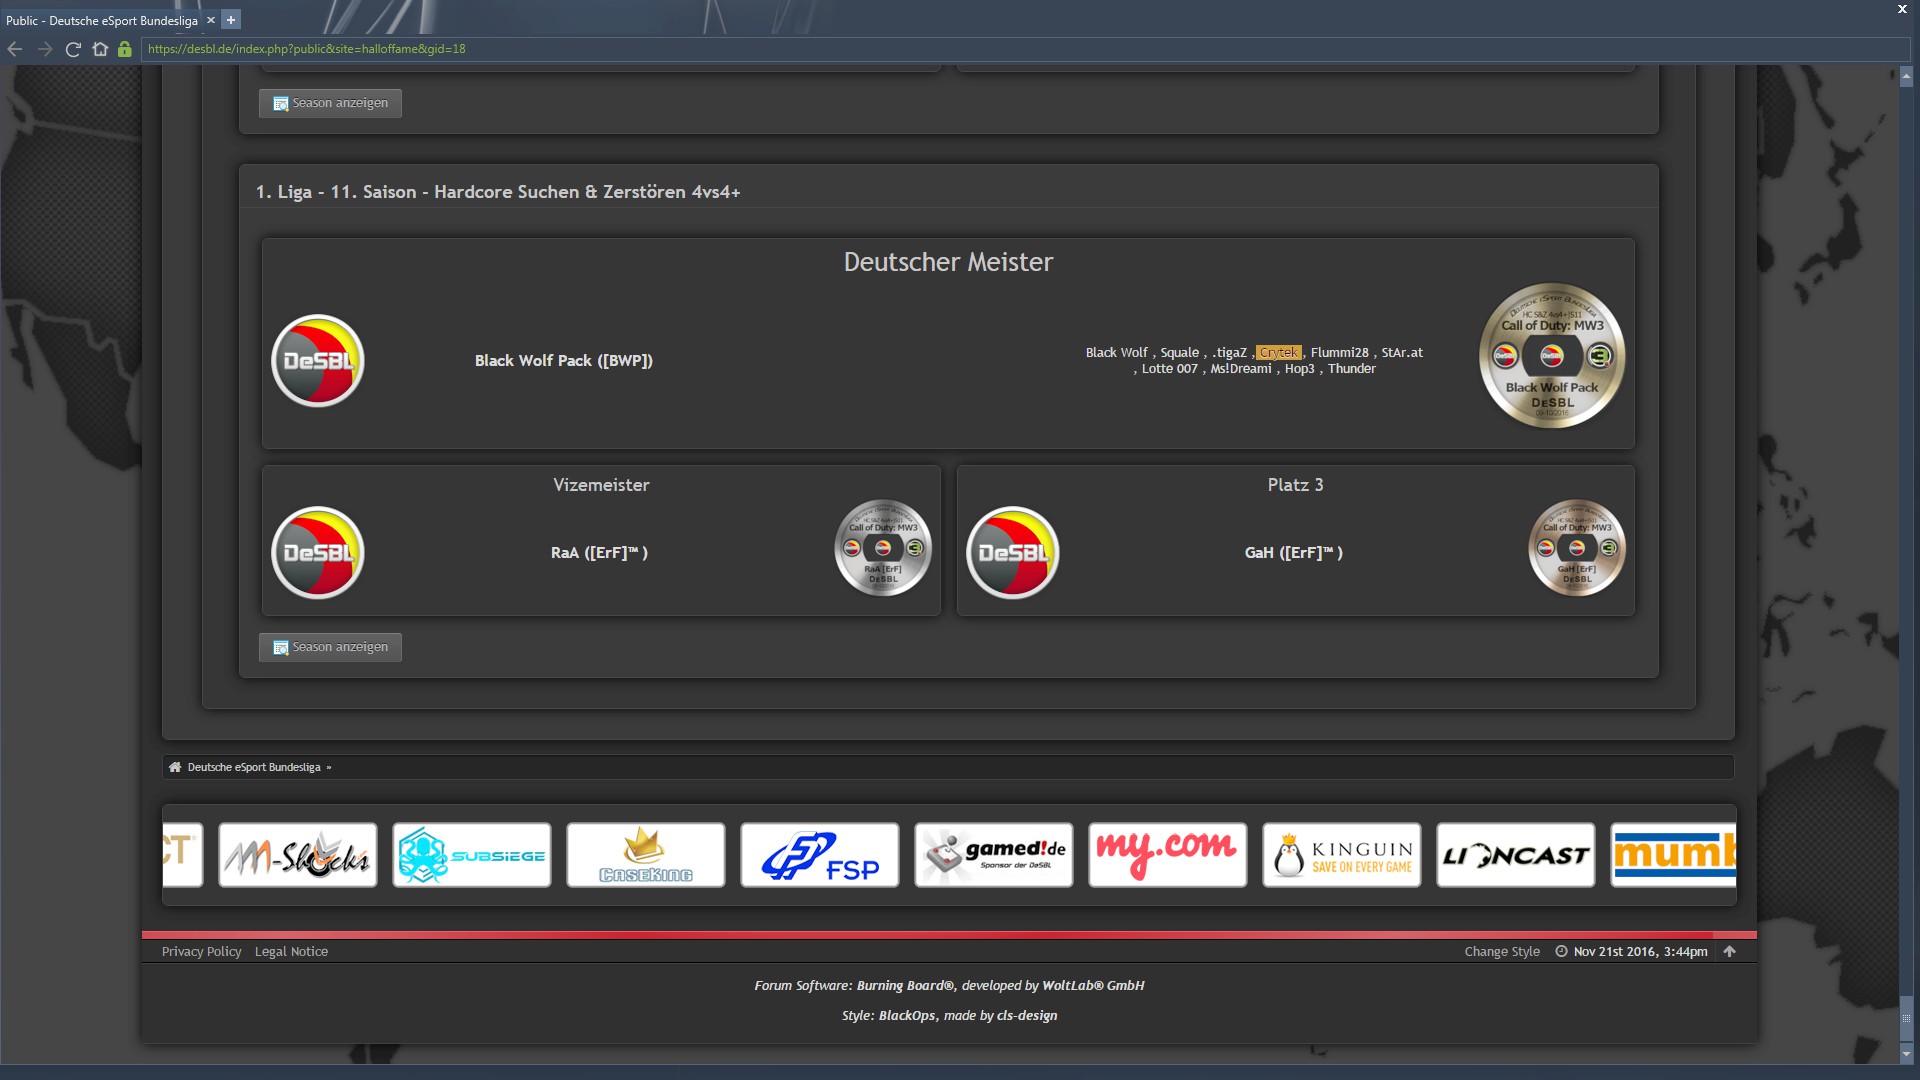
Task: Open the Legal Notice link
Action: pos(291,951)
